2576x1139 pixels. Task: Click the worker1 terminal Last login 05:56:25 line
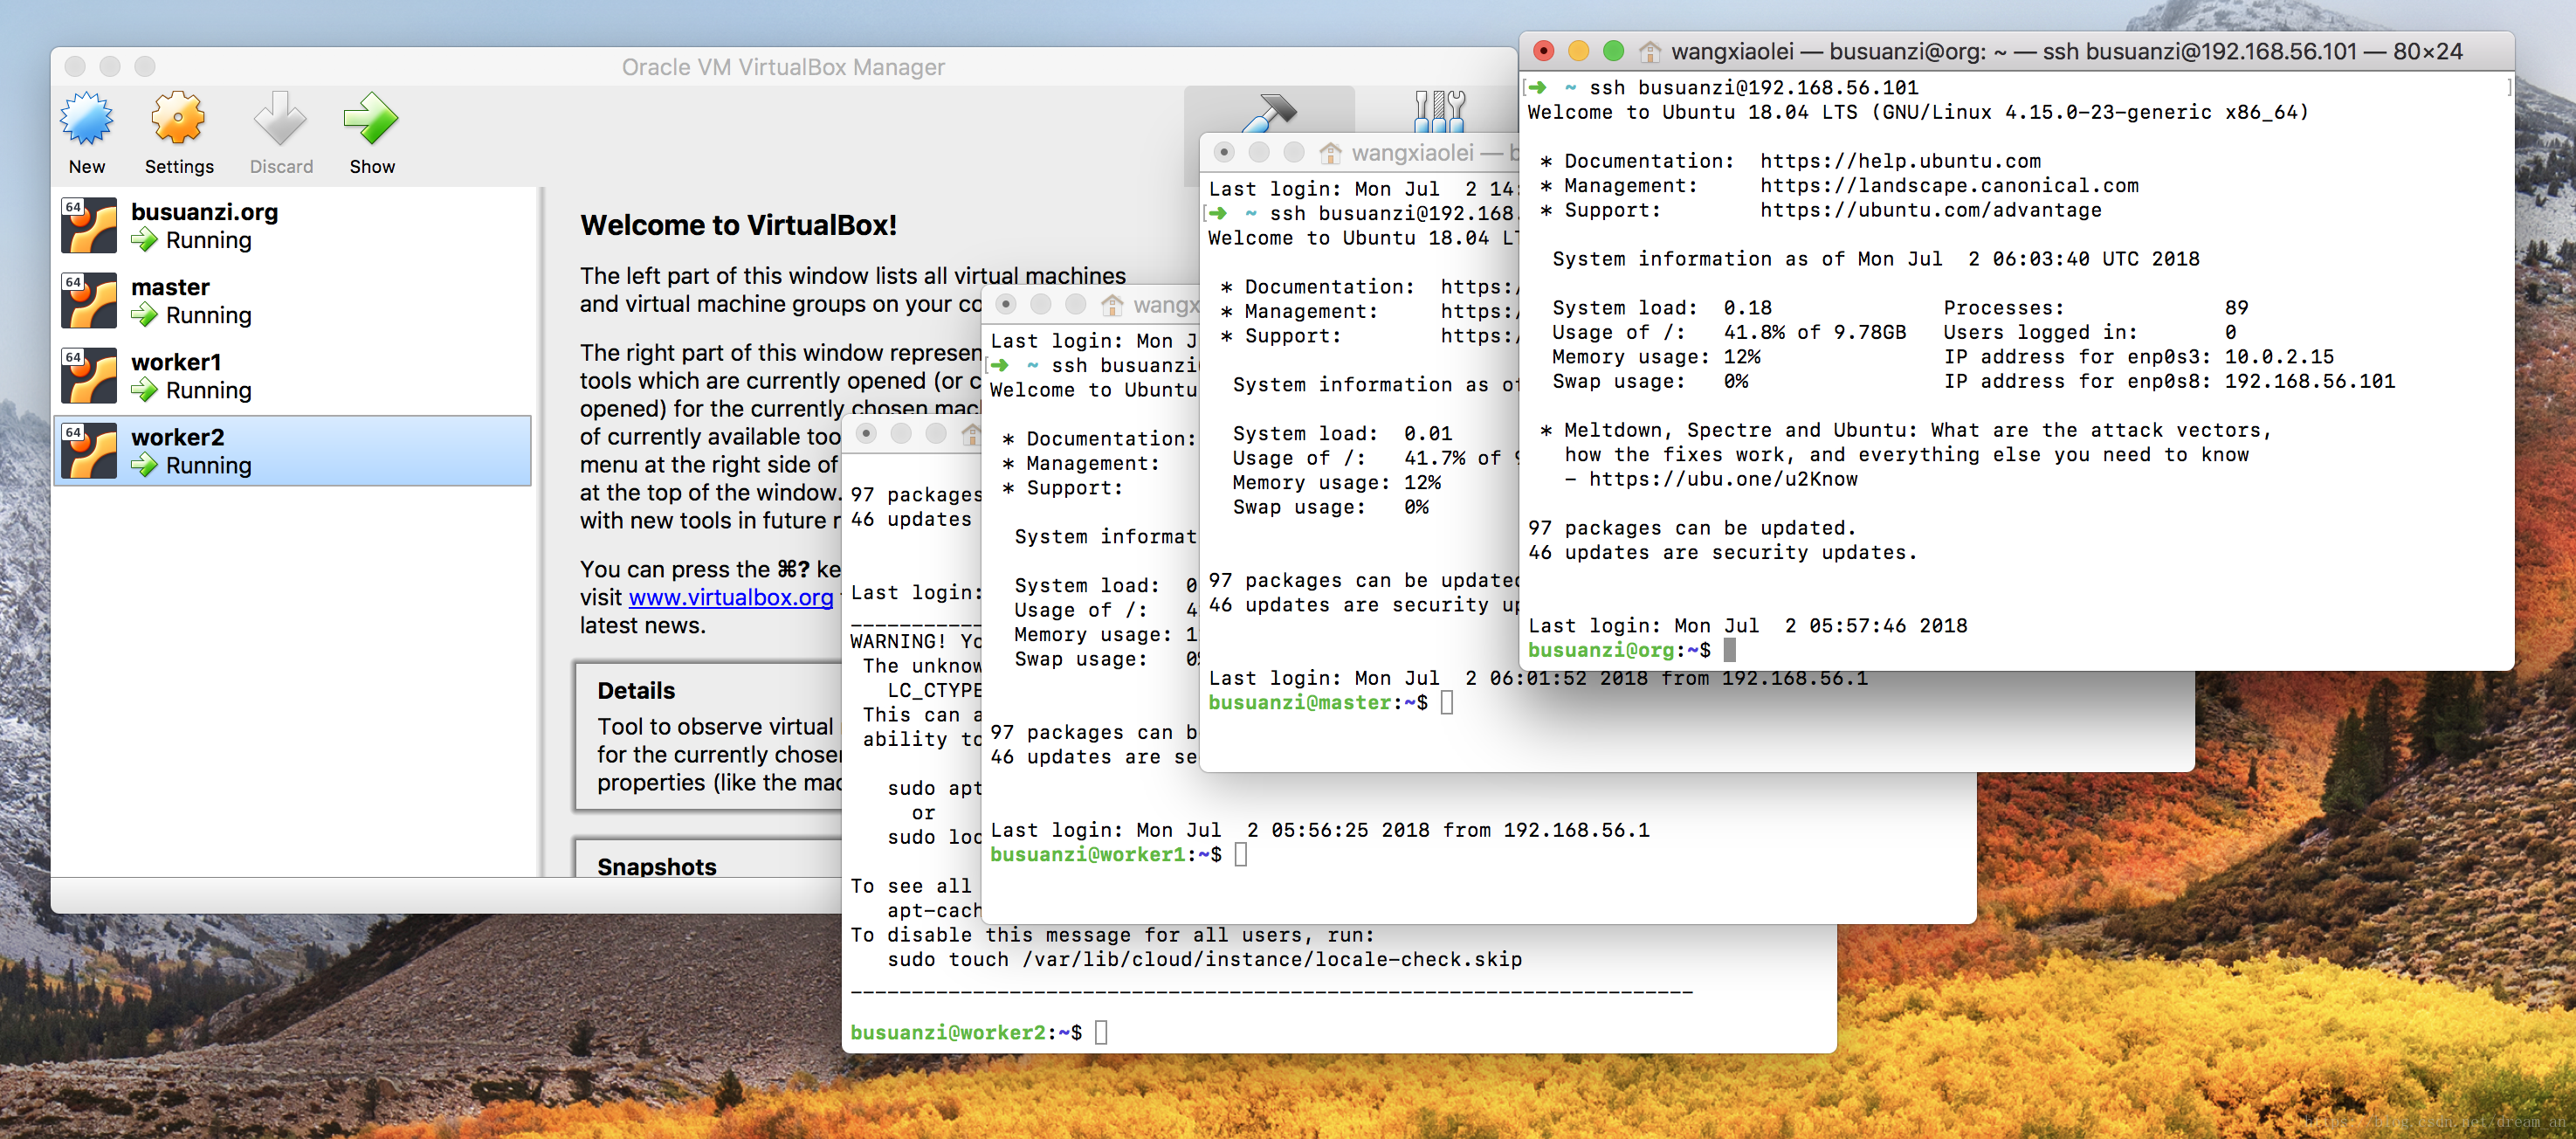point(1319,831)
